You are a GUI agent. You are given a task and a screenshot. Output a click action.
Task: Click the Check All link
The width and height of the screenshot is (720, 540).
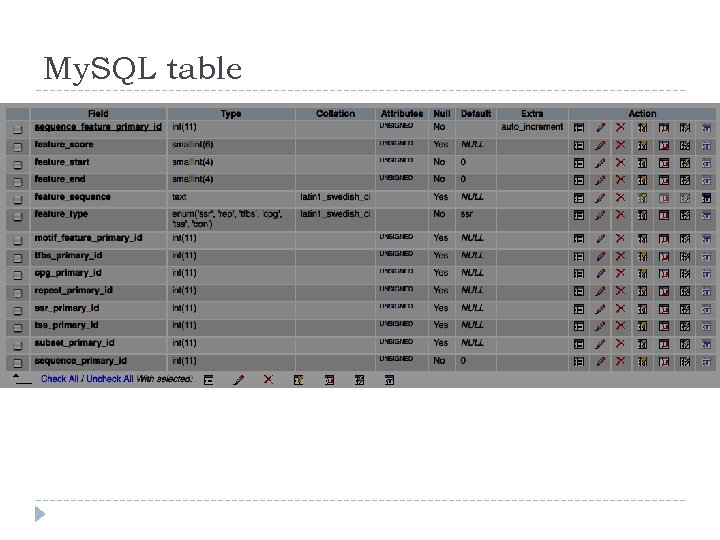tap(59, 379)
